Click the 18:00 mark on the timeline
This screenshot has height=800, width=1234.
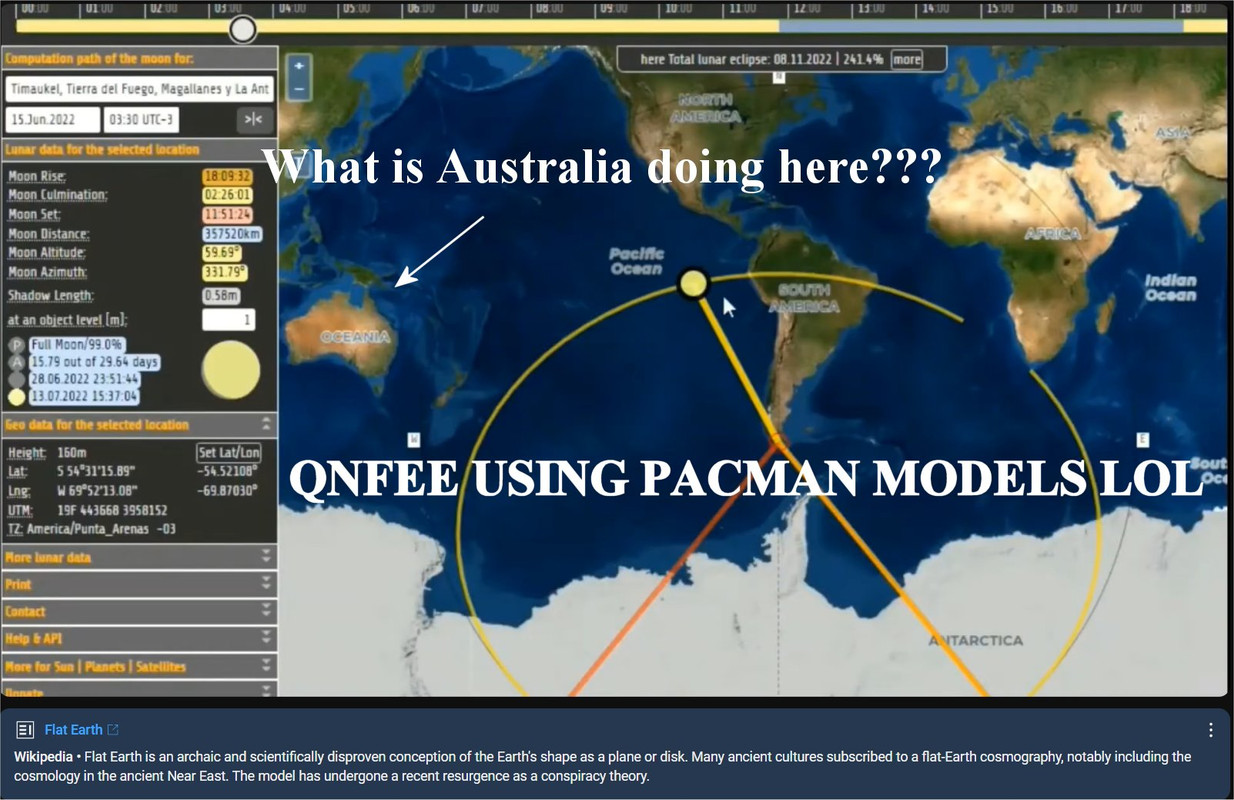tap(1193, 8)
